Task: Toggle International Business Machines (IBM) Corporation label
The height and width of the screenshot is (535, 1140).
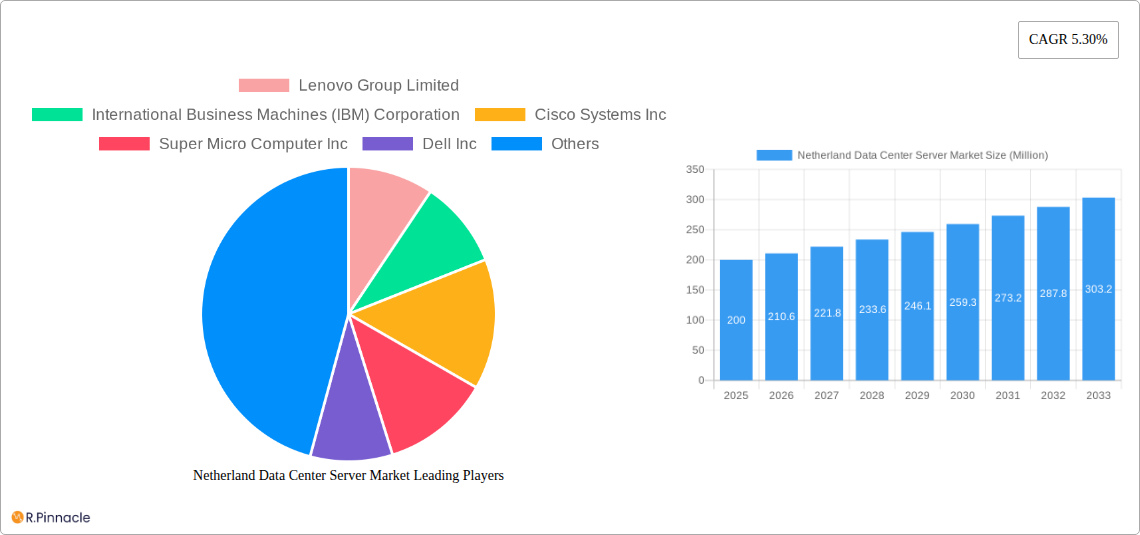Action: pyautogui.click(x=276, y=115)
